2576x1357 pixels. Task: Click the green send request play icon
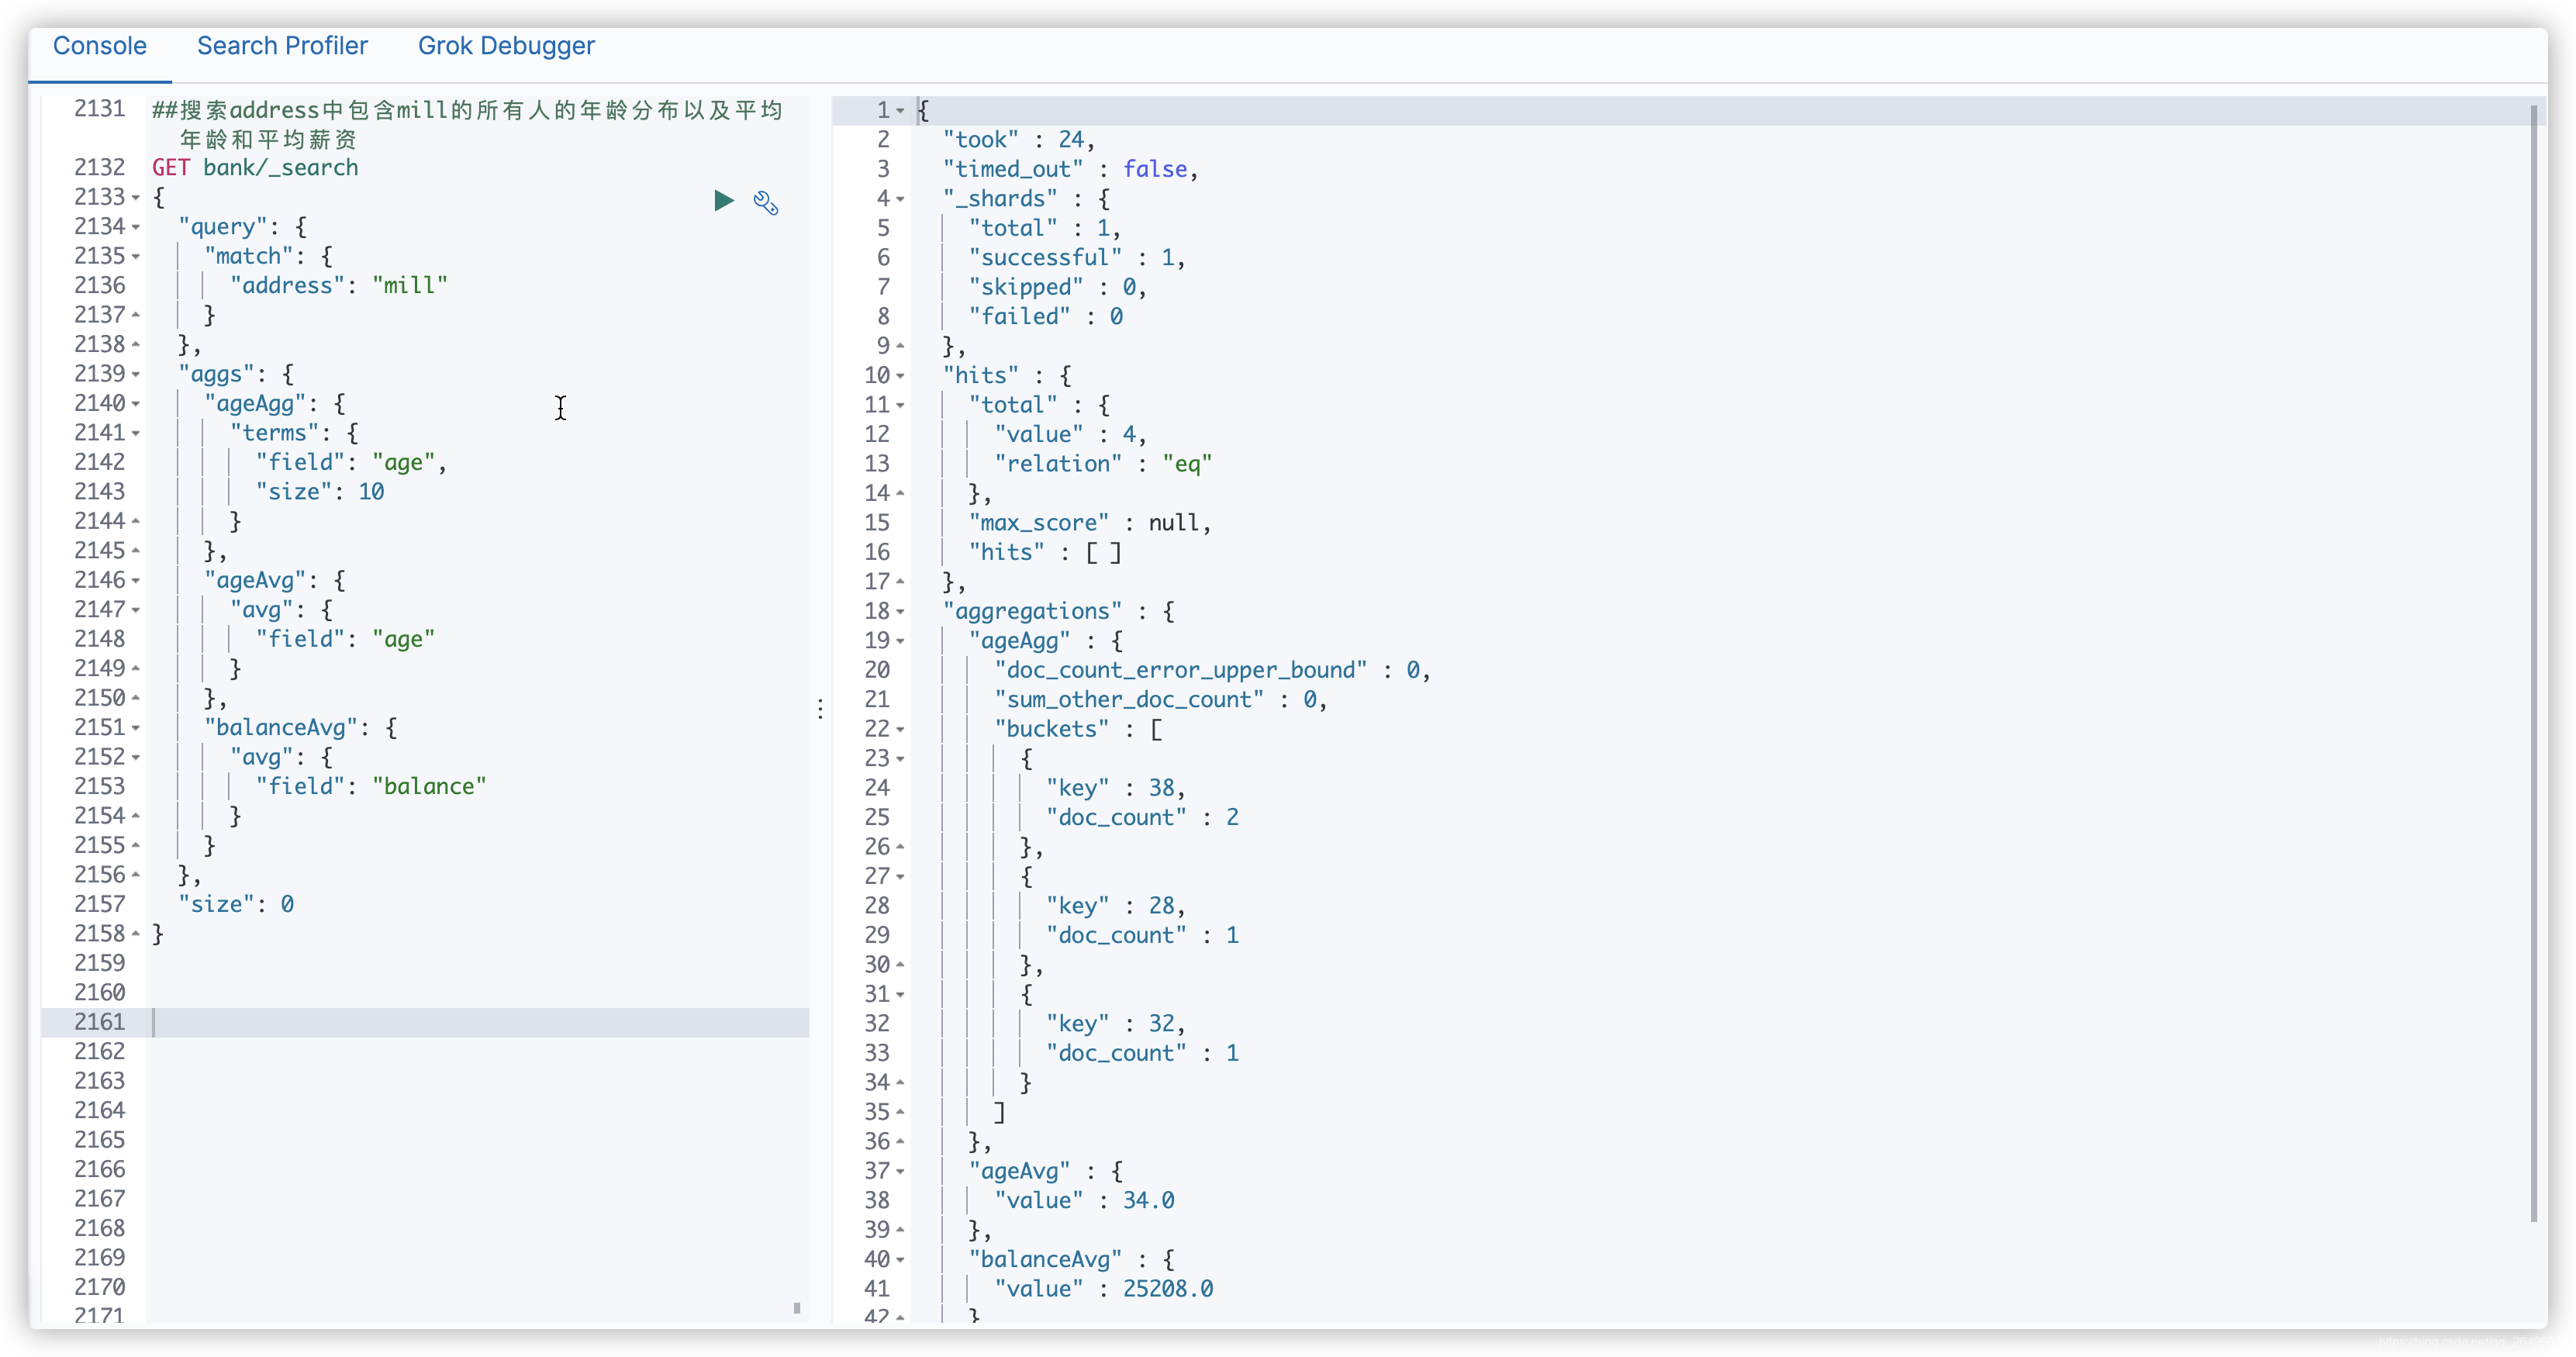click(724, 201)
